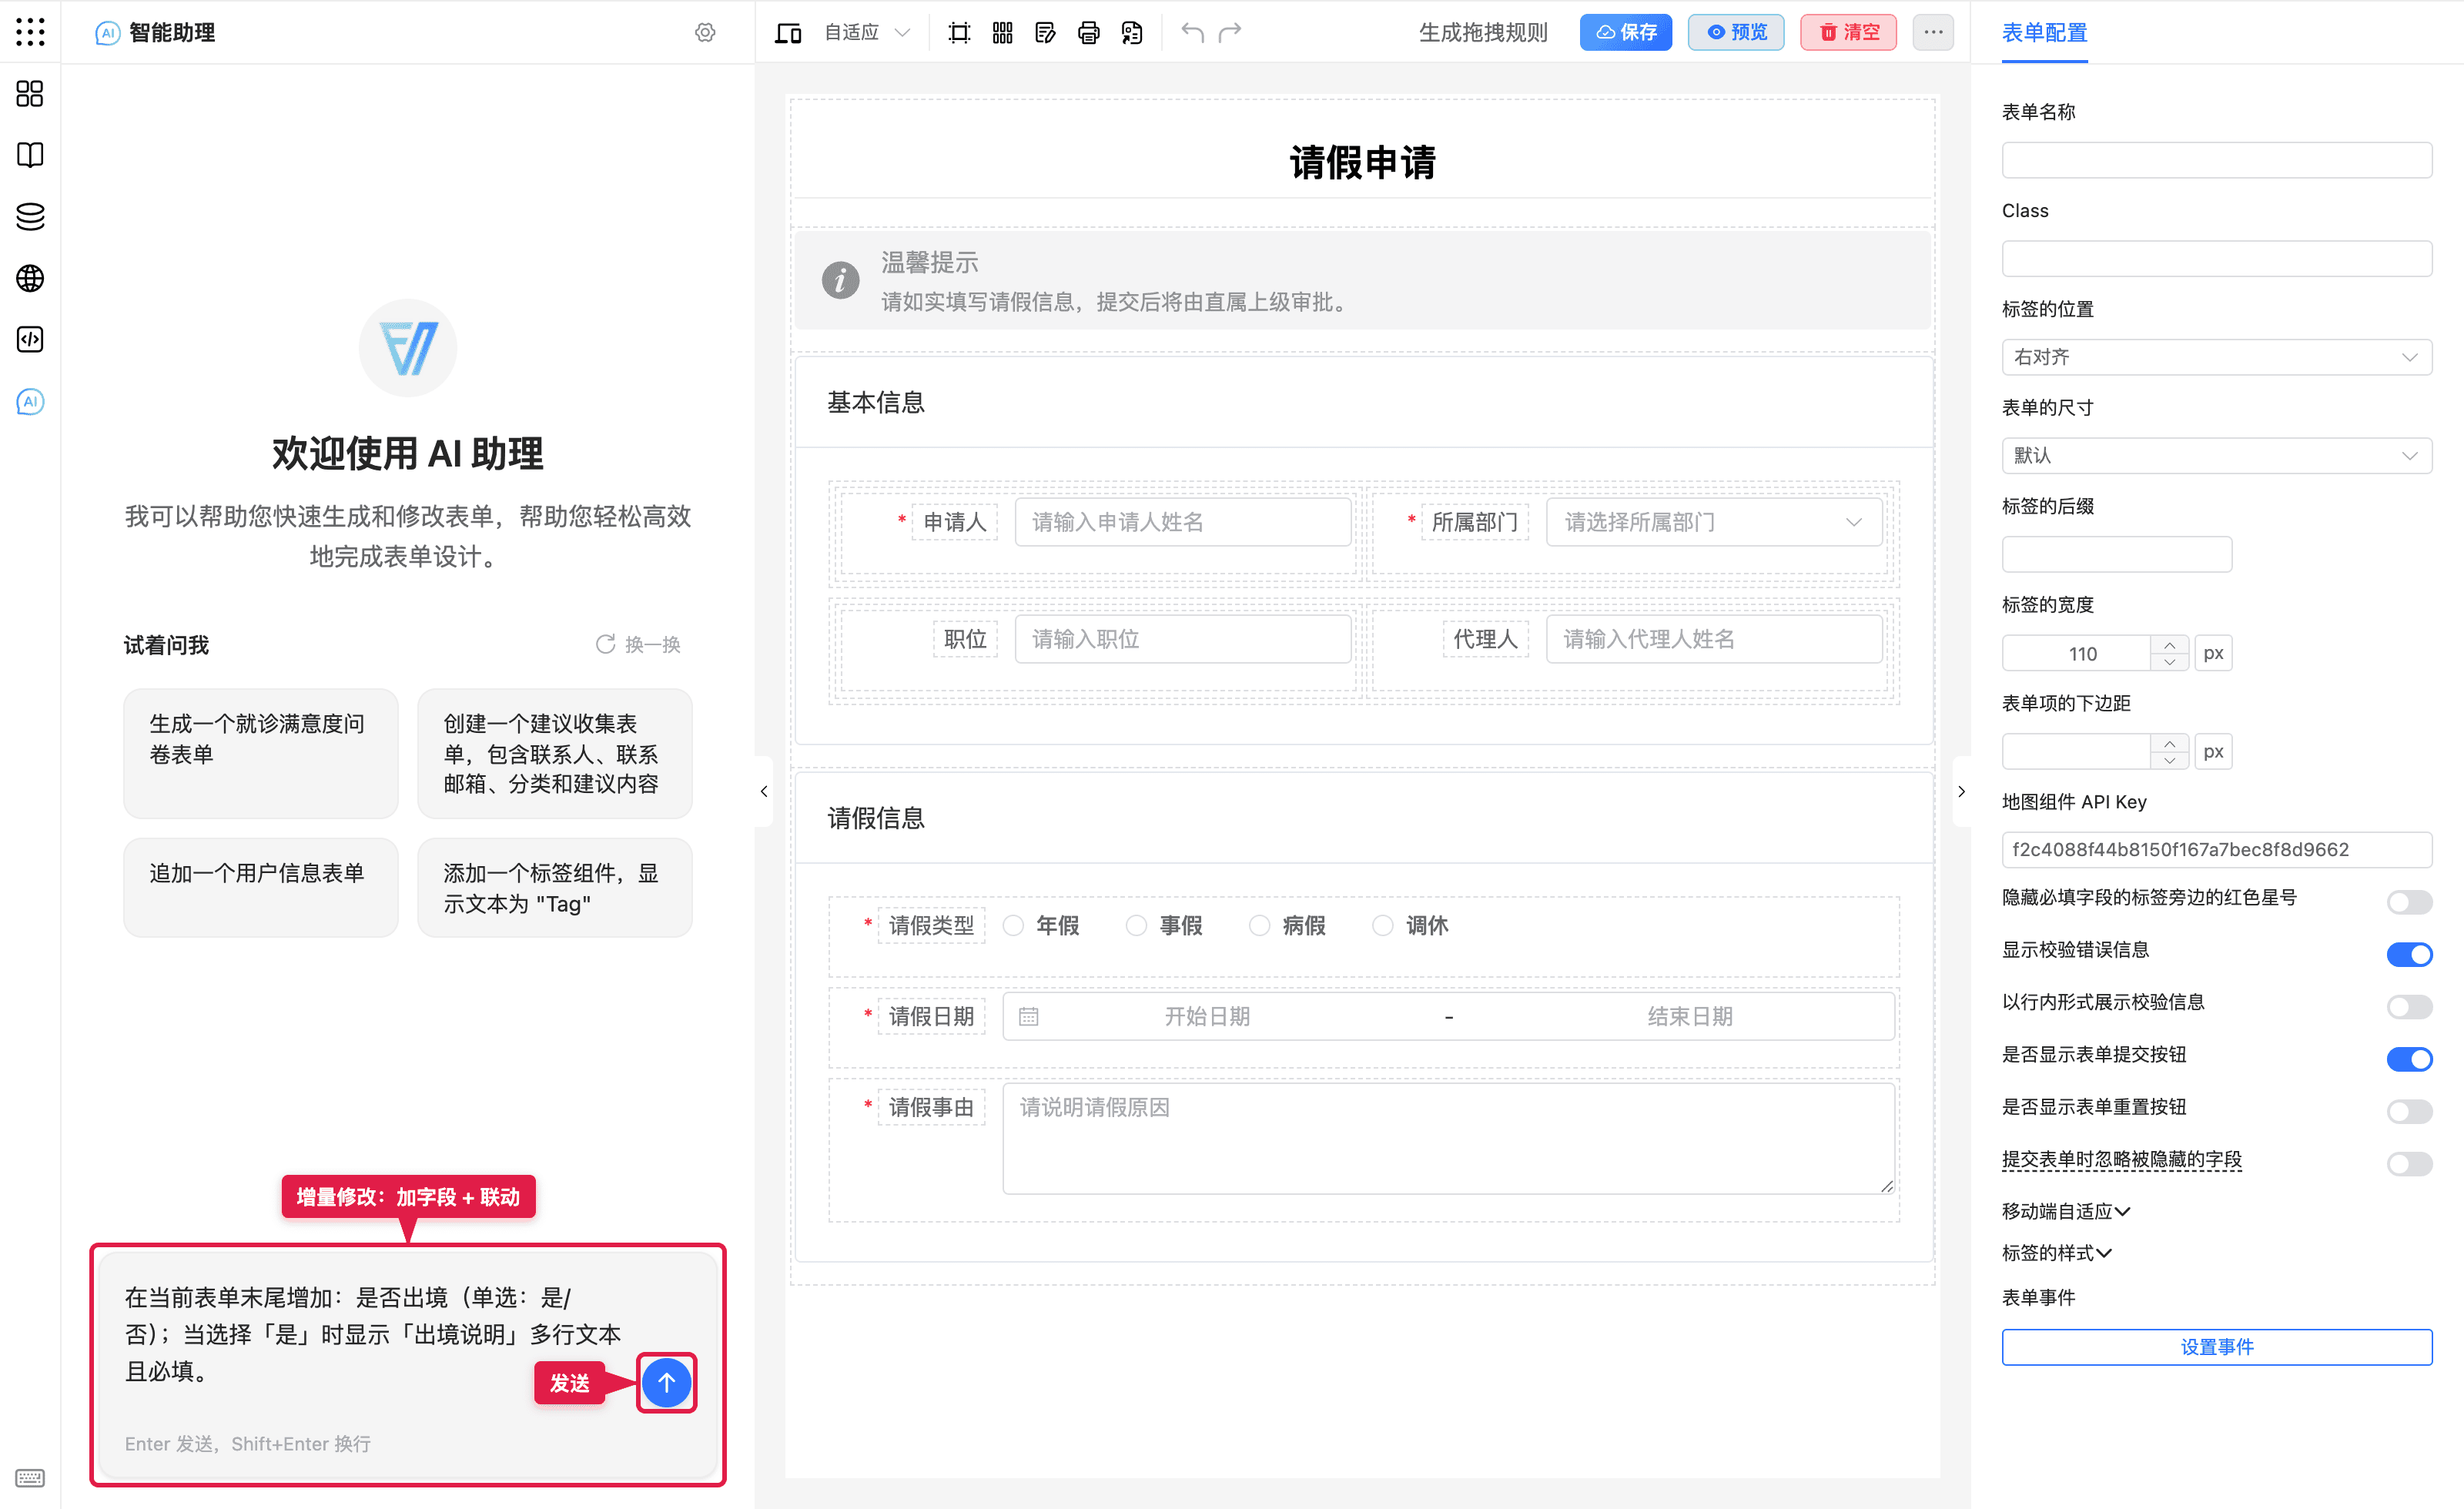The width and height of the screenshot is (2464, 1509).
Task: Disable show validation error messages
Action: (x=2409, y=954)
